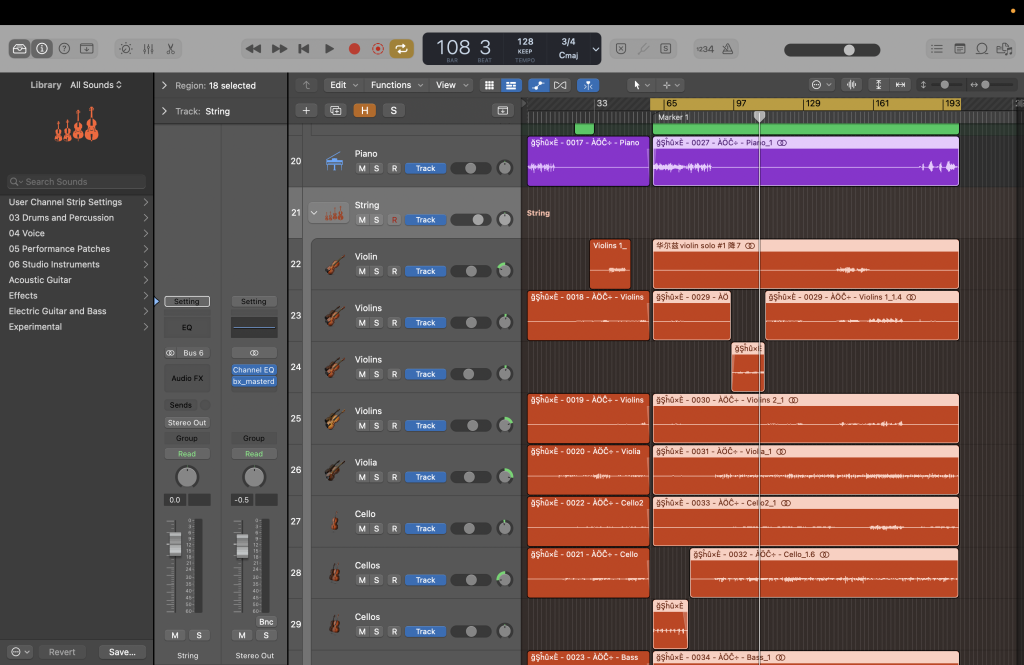Image resolution: width=1024 pixels, height=665 pixels.
Task: Click the String channel volume fader
Action: click(x=175, y=543)
